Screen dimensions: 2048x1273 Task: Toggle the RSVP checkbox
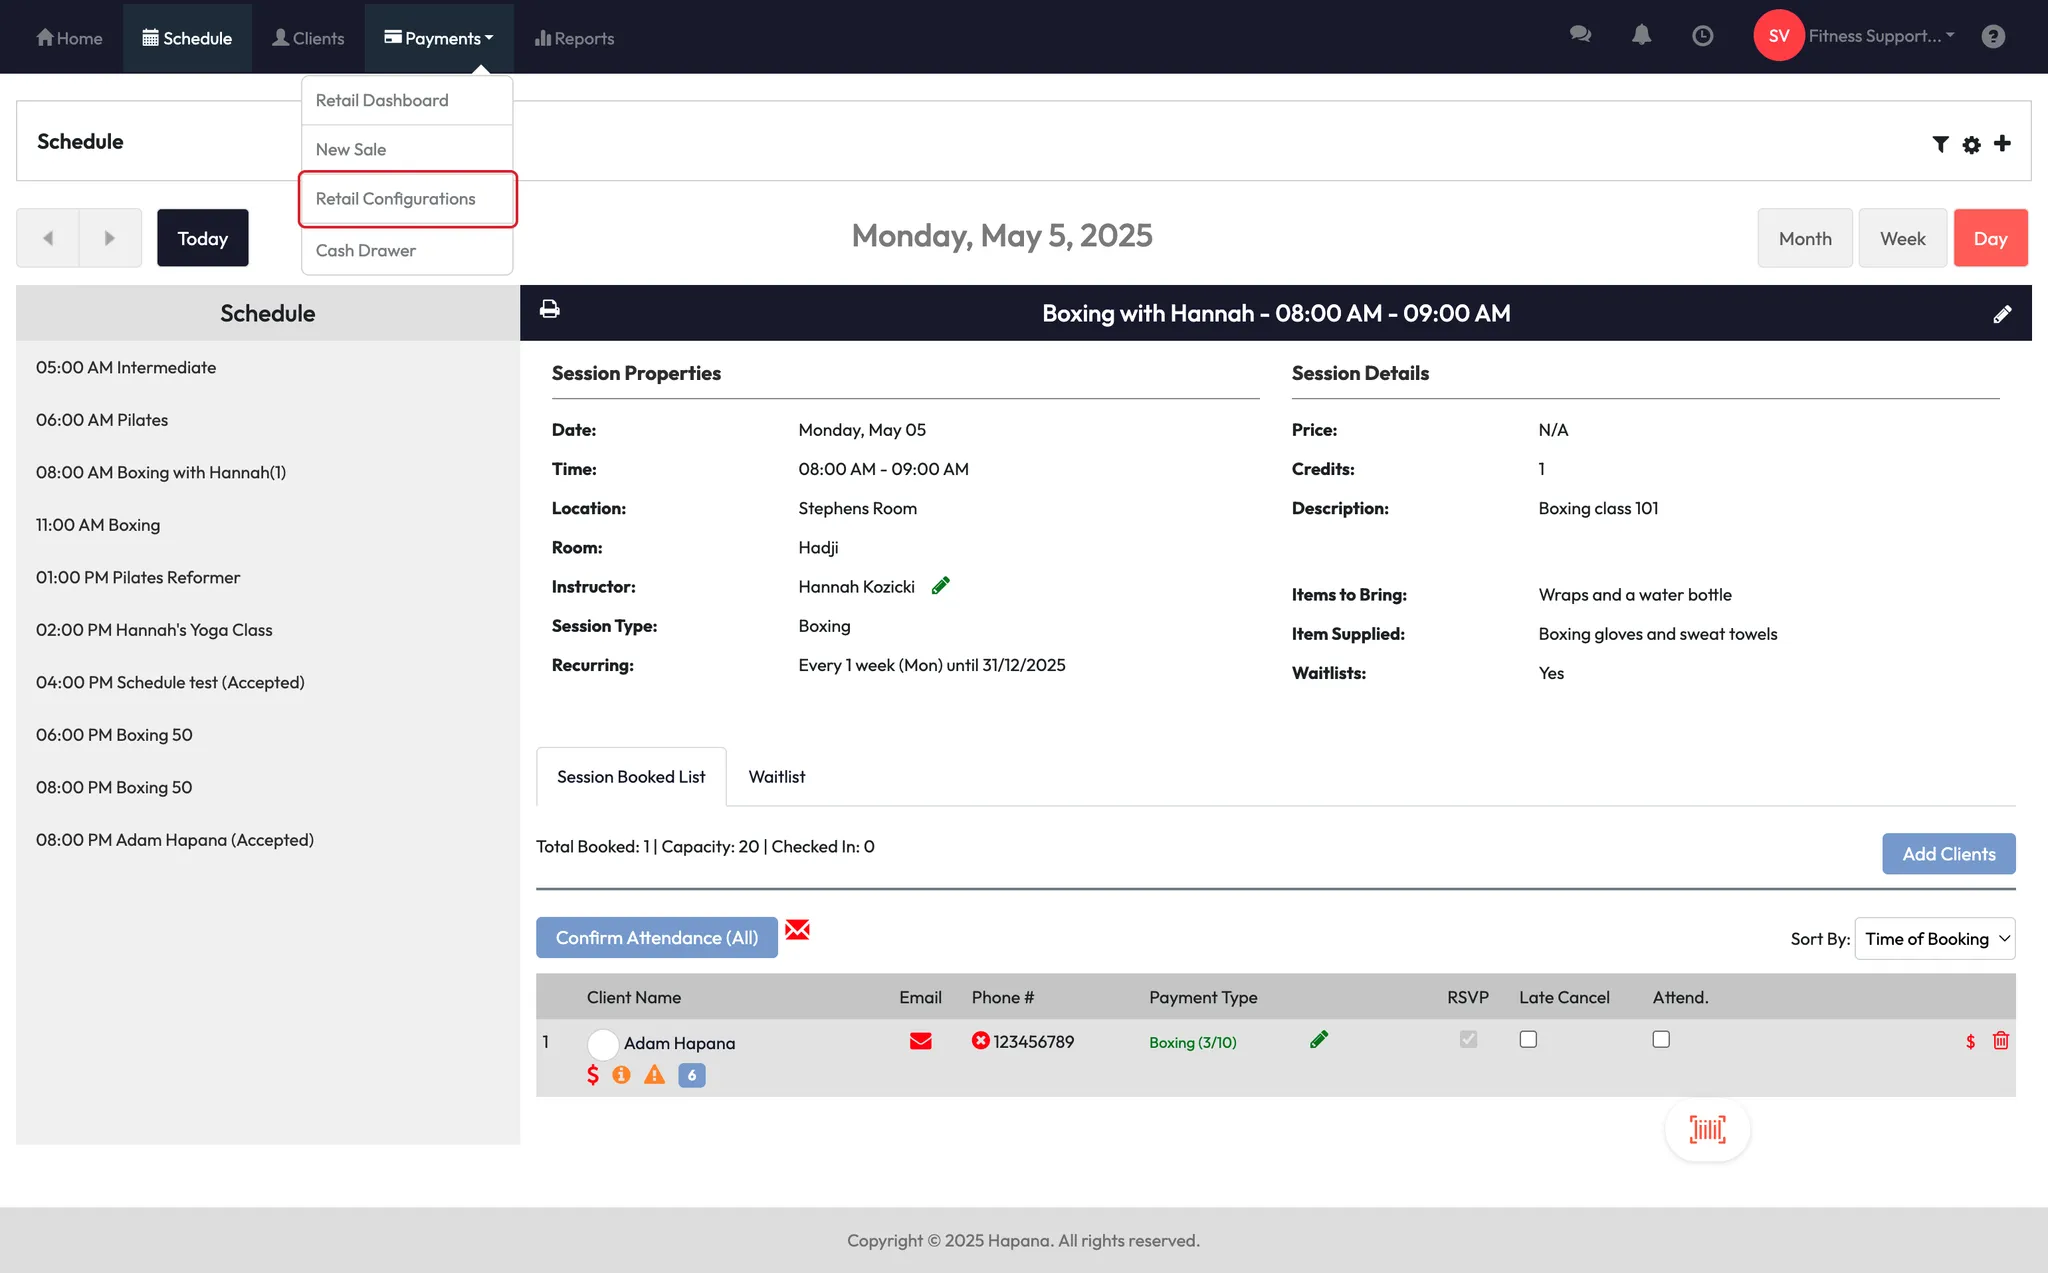tap(1468, 1040)
